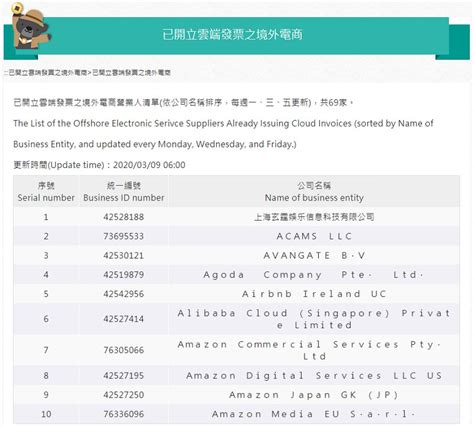Click serial number 10 cell

pos(46,414)
